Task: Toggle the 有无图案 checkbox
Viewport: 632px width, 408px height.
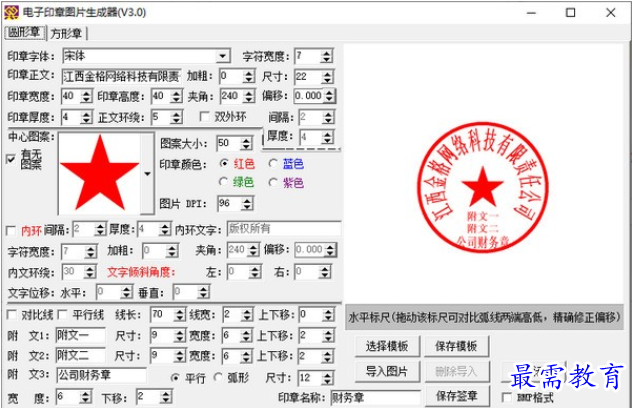Action: click(11, 159)
